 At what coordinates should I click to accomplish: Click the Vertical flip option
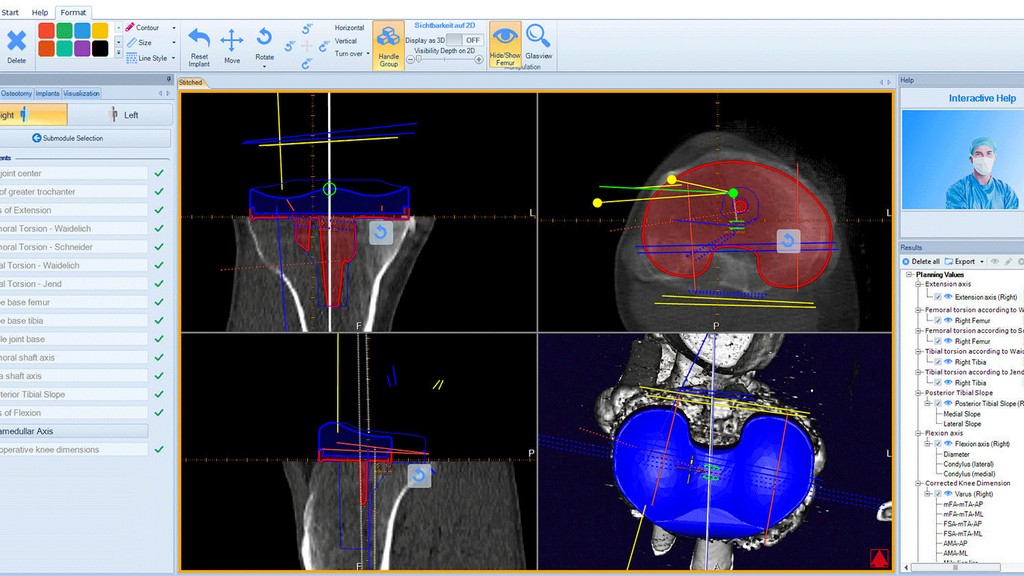(x=345, y=40)
